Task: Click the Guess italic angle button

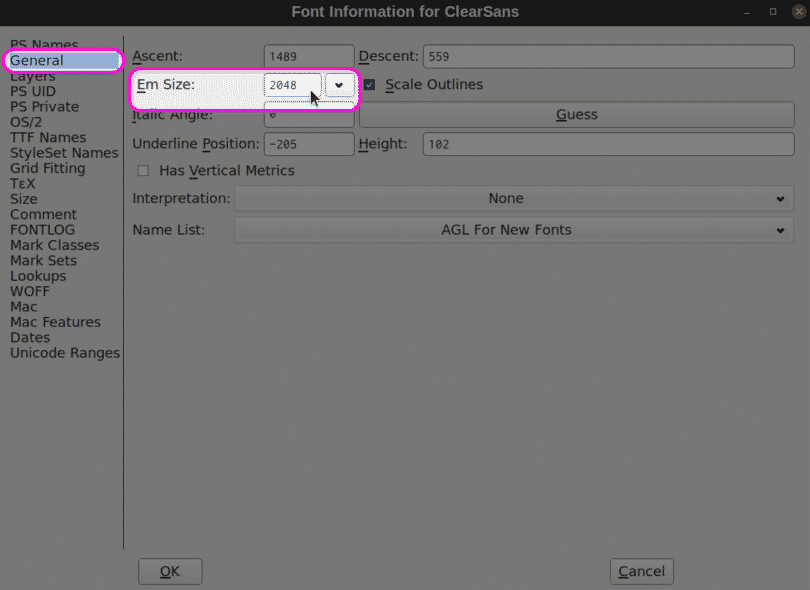Action: [x=577, y=115]
